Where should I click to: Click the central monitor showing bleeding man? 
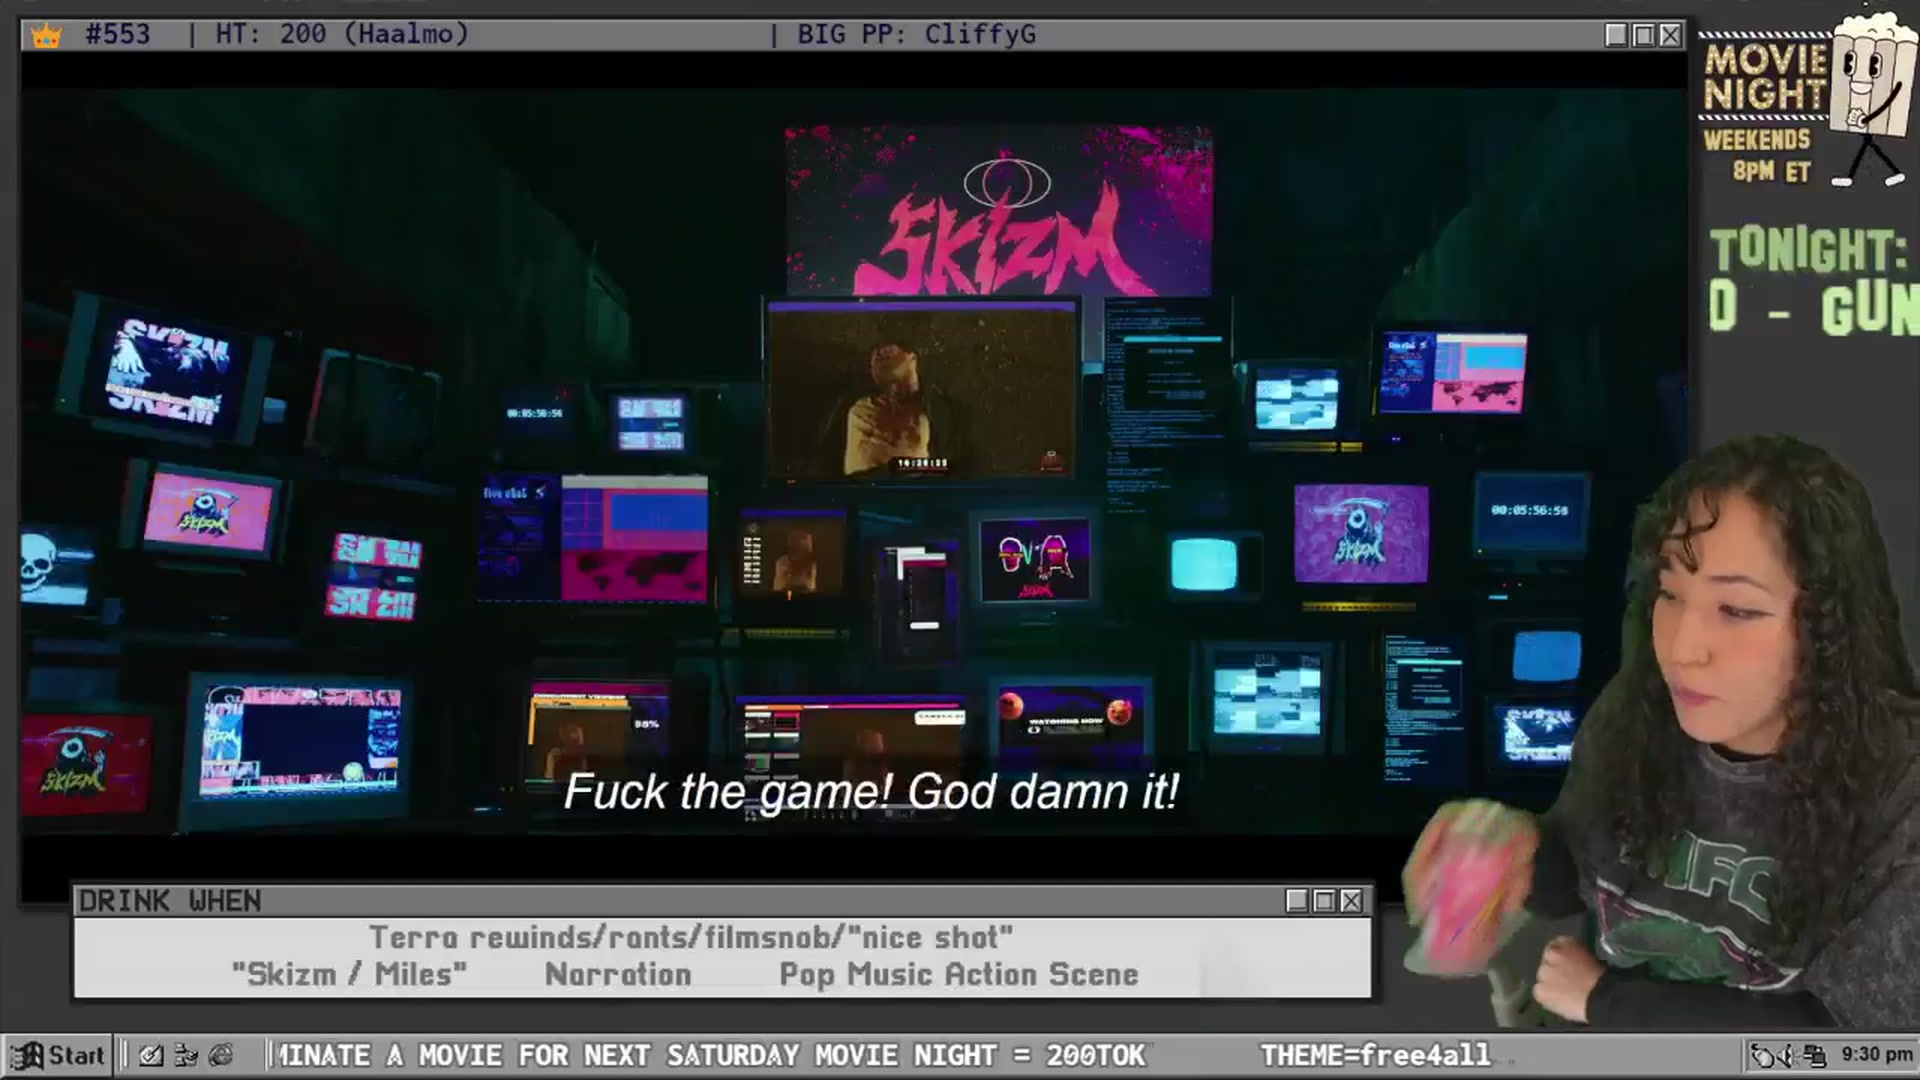tap(922, 390)
